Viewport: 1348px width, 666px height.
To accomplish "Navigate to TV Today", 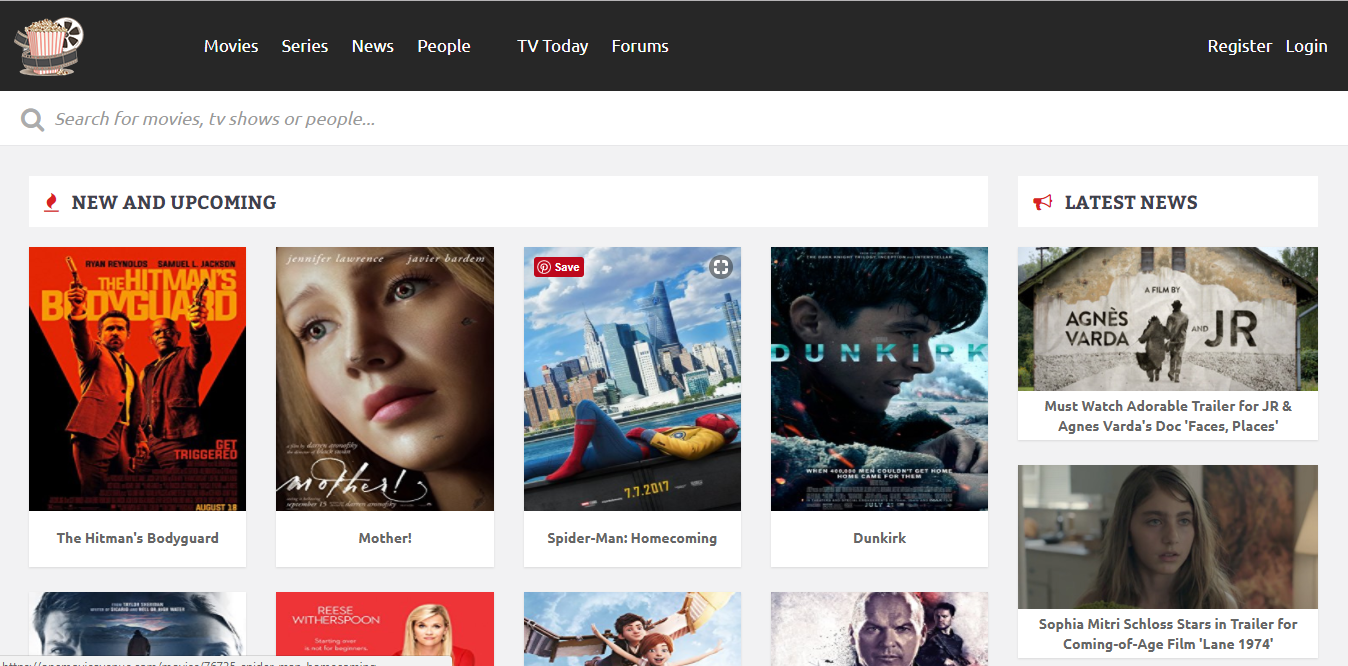I will [553, 46].
